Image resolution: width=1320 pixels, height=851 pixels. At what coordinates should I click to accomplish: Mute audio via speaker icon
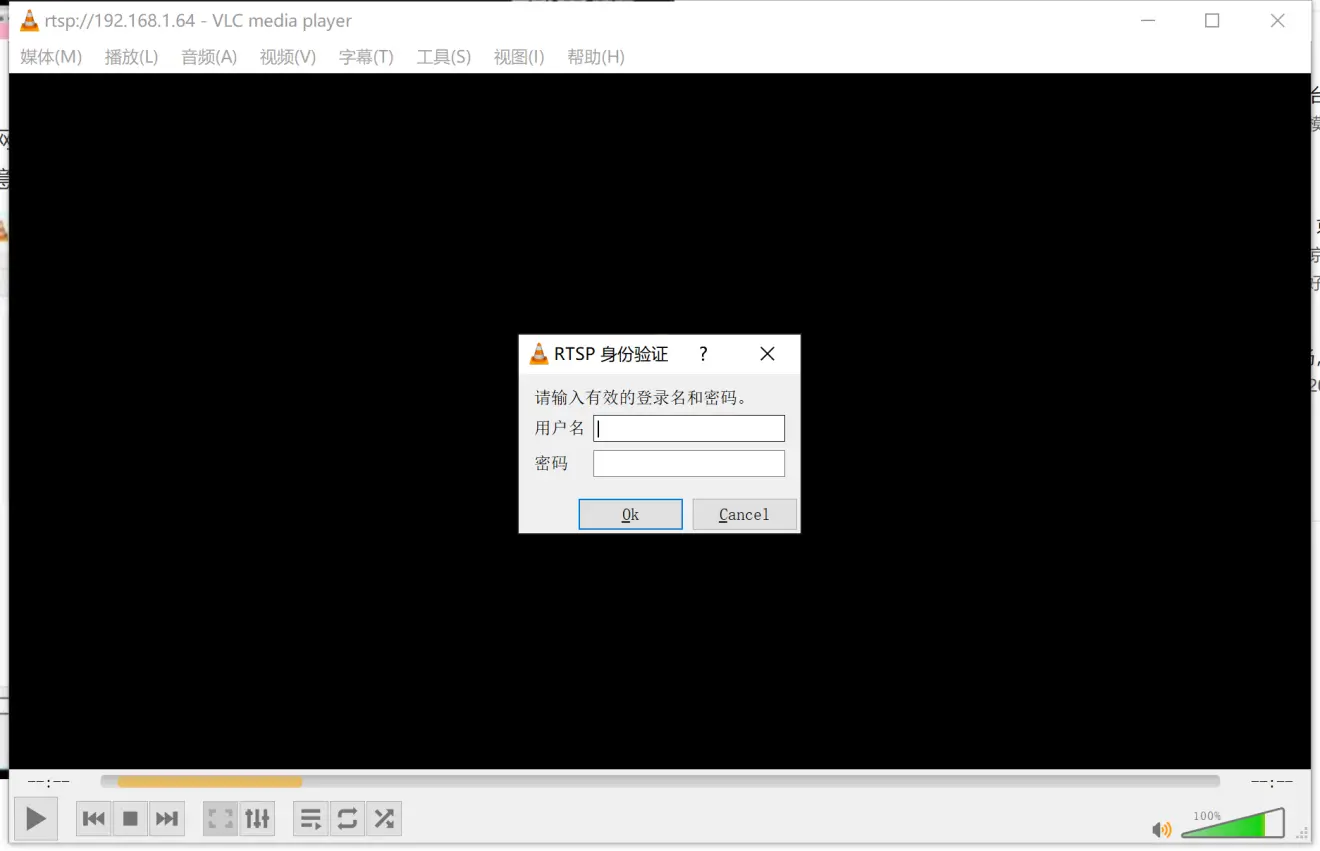click(x=1161, y=830)
